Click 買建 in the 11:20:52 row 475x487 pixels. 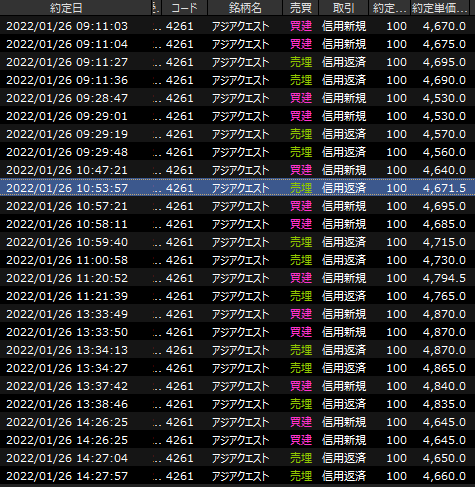301,278
